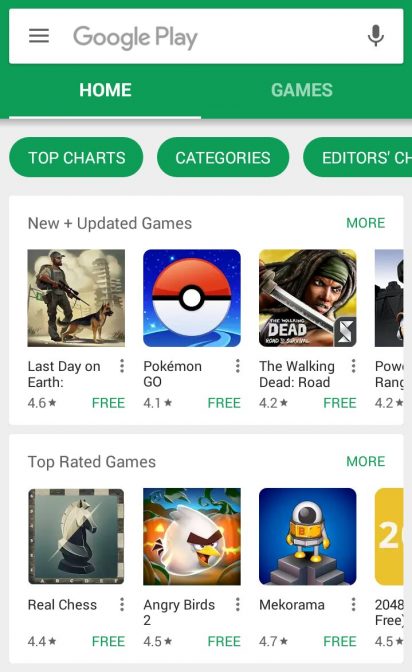The width and height of the screenshot is (412, 672).
Task: Open overflow menu for Mekorama
Action: [353, 604]
